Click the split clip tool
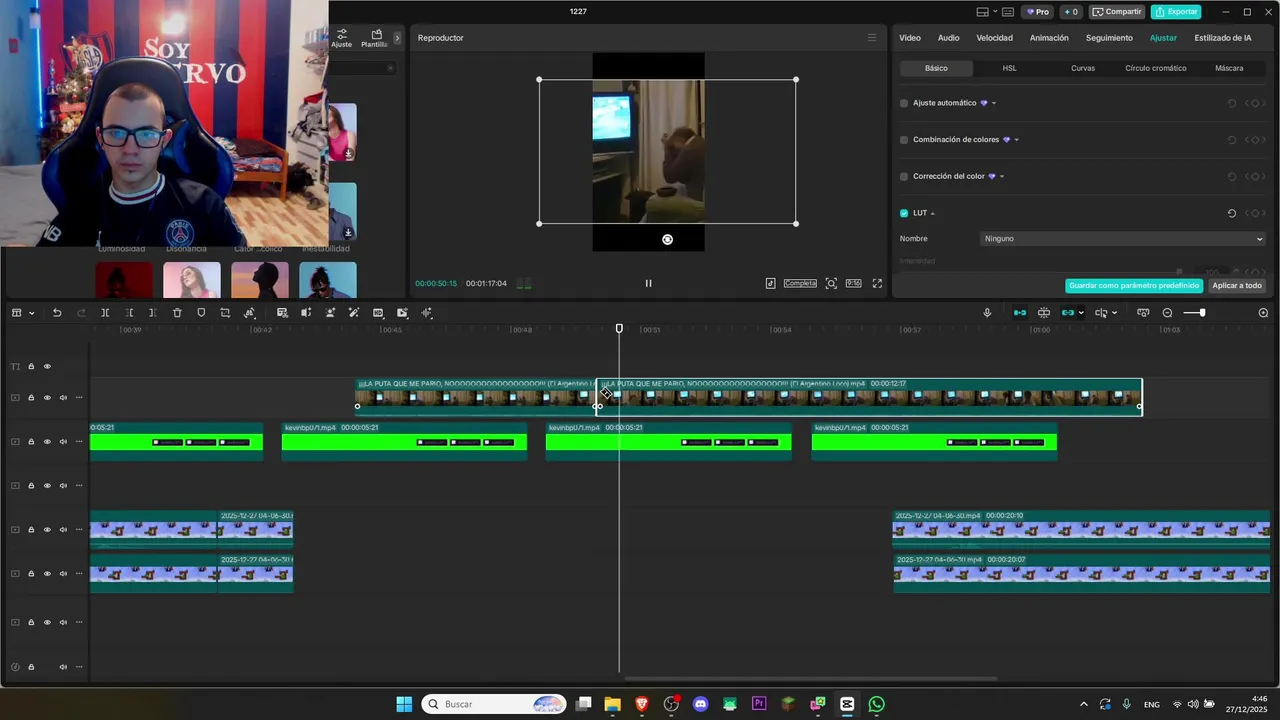This screenshot has width=1280, height=720. (x=105, y=313)
